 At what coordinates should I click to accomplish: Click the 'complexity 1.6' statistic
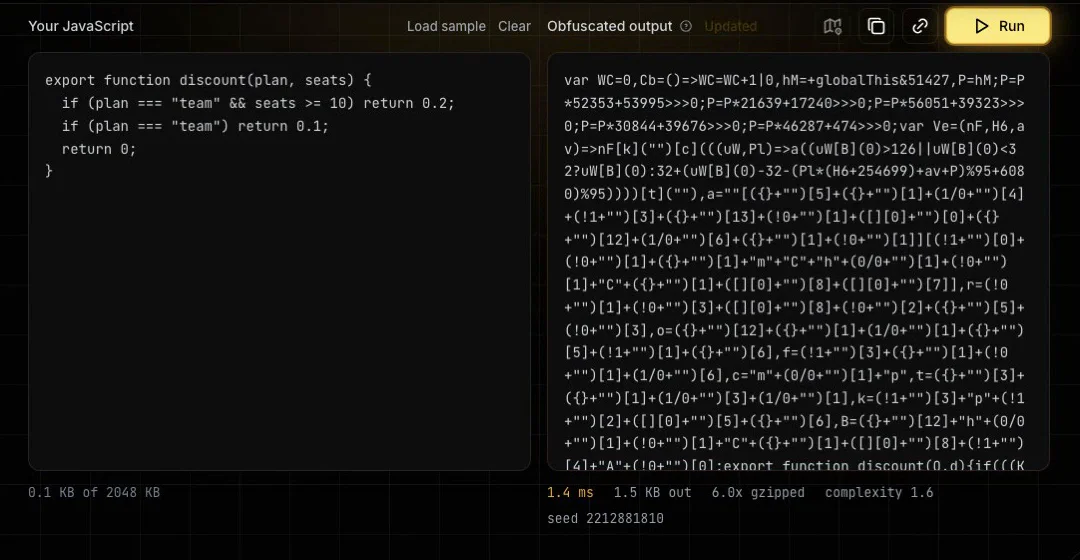point(879,492)
